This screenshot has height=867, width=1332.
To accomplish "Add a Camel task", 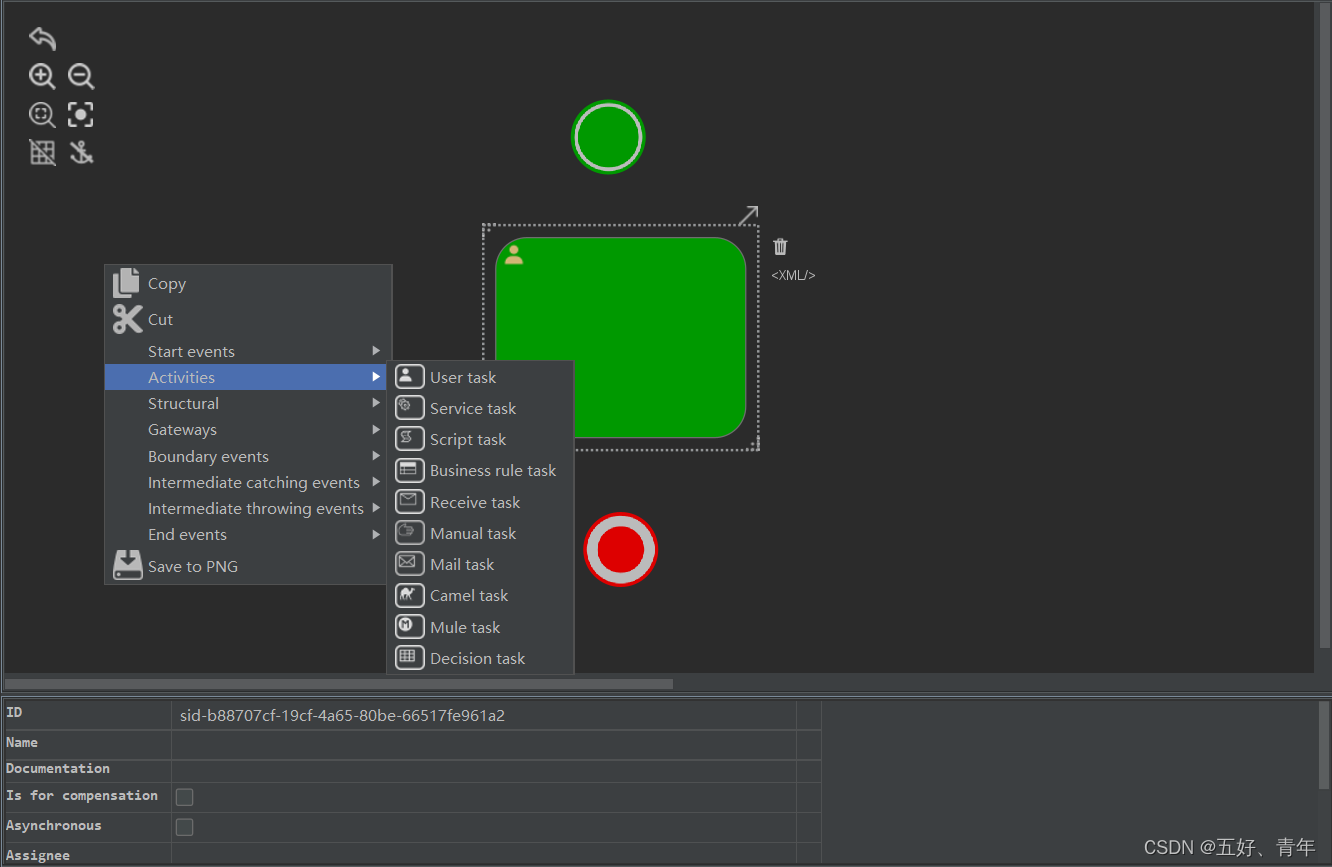I will 480,595.
